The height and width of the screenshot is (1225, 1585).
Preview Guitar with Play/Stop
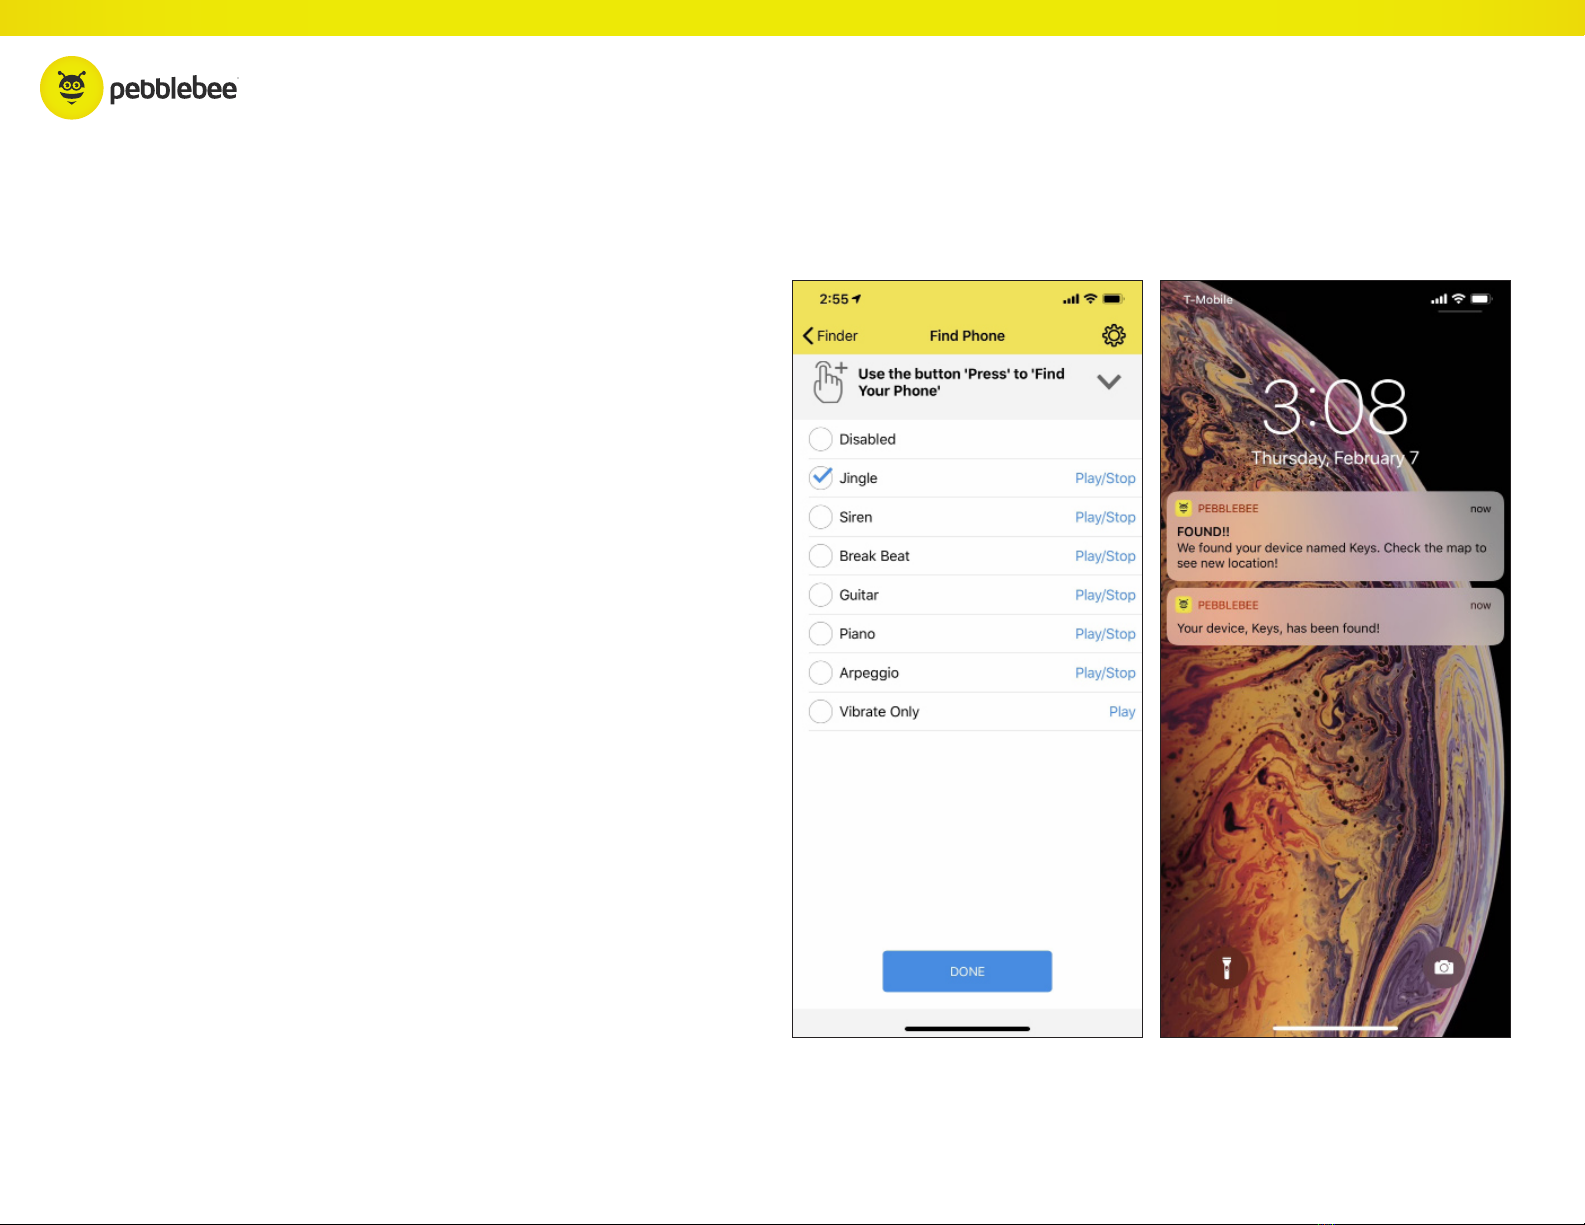coord(1105,595)
